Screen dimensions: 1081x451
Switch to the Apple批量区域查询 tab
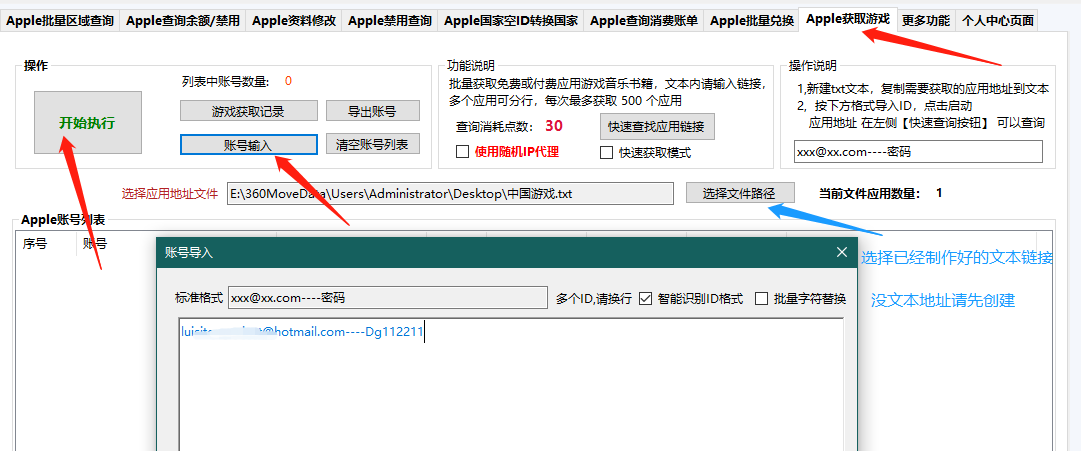coord(61,21)
